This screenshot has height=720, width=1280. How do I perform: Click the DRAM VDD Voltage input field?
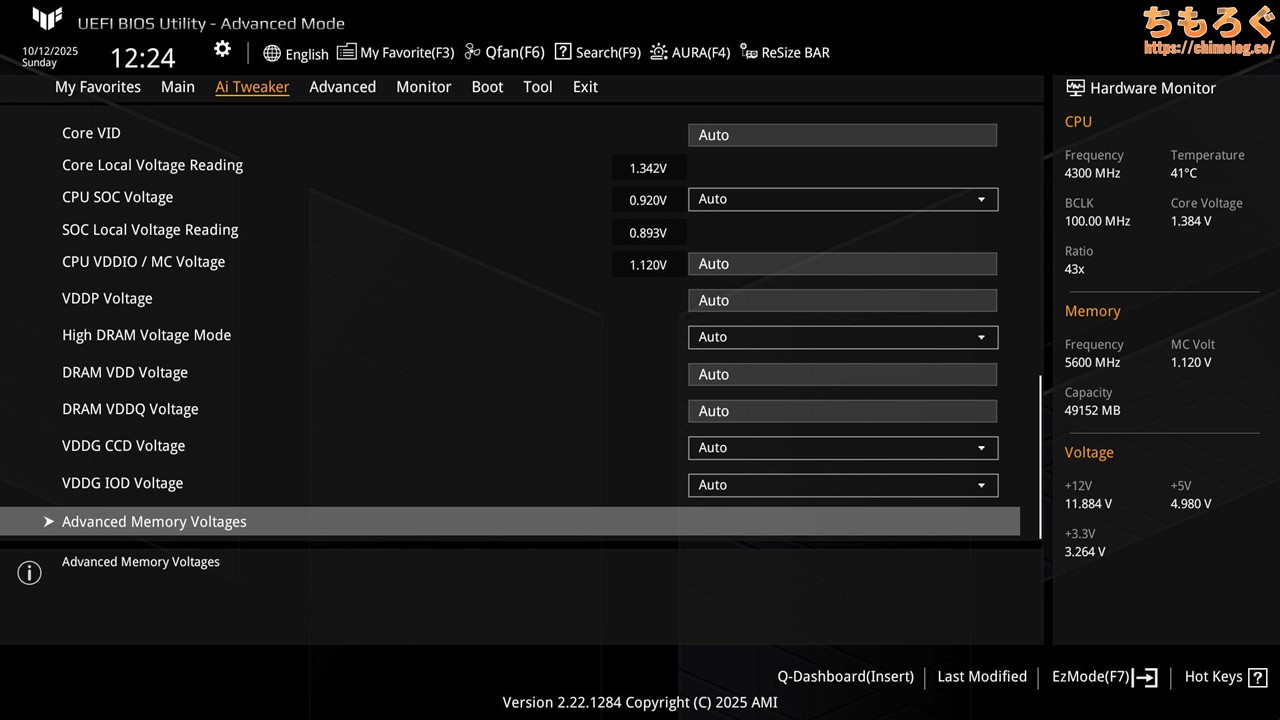[x=842, y=374]
